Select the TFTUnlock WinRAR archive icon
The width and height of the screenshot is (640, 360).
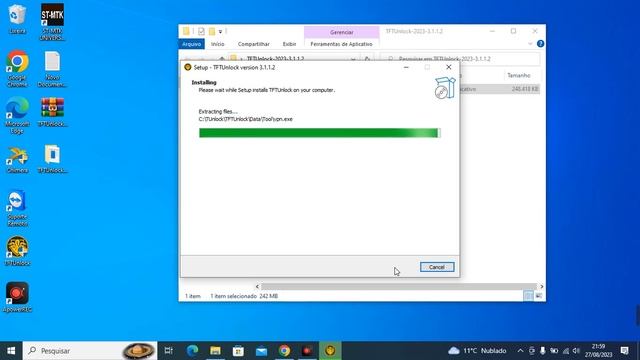pos(52,112)
